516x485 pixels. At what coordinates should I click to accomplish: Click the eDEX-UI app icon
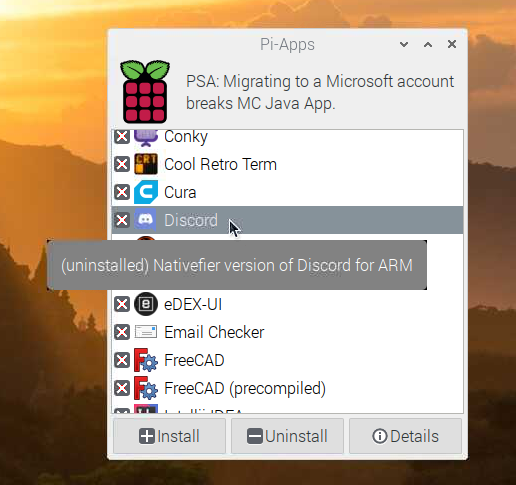click(x=146, y=304)
